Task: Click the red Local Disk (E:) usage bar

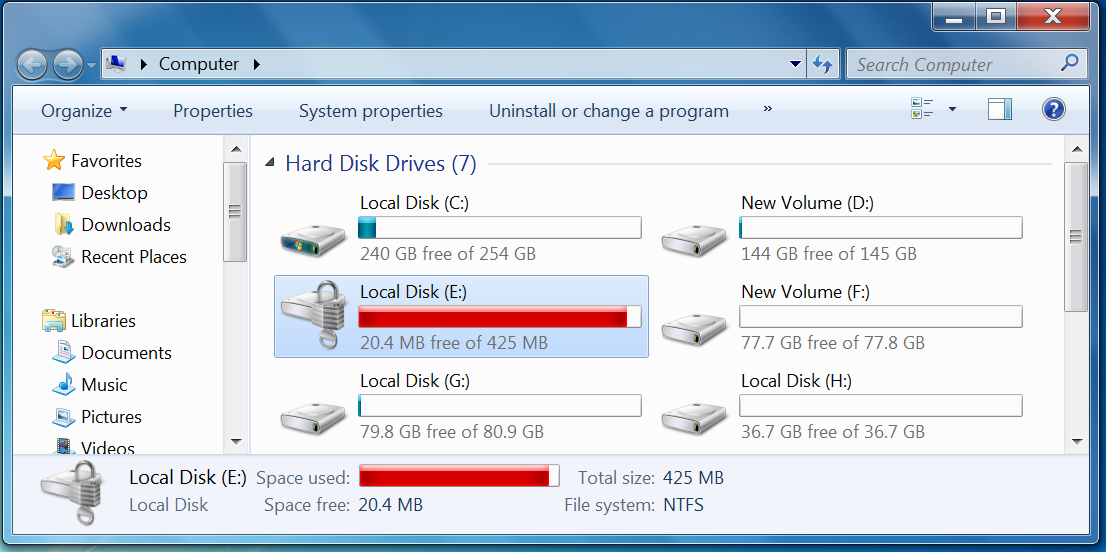Action: pyautogui.click(x=499, y=317)
